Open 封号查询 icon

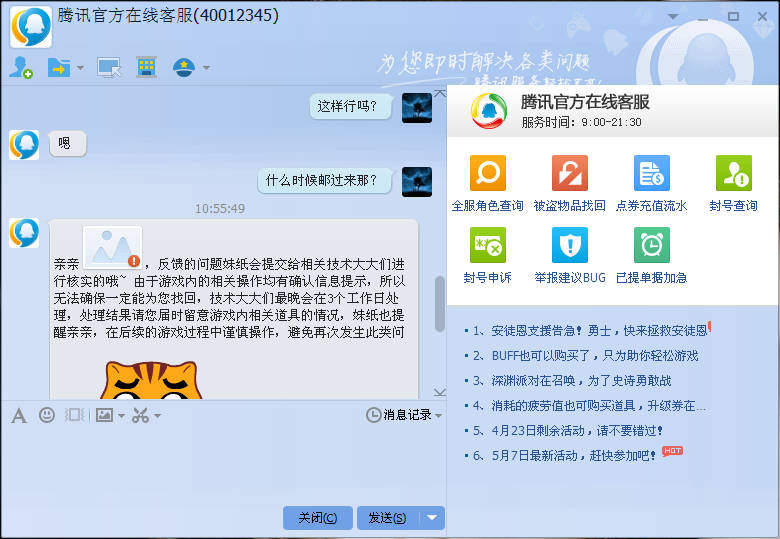click(x=734, y=173)
